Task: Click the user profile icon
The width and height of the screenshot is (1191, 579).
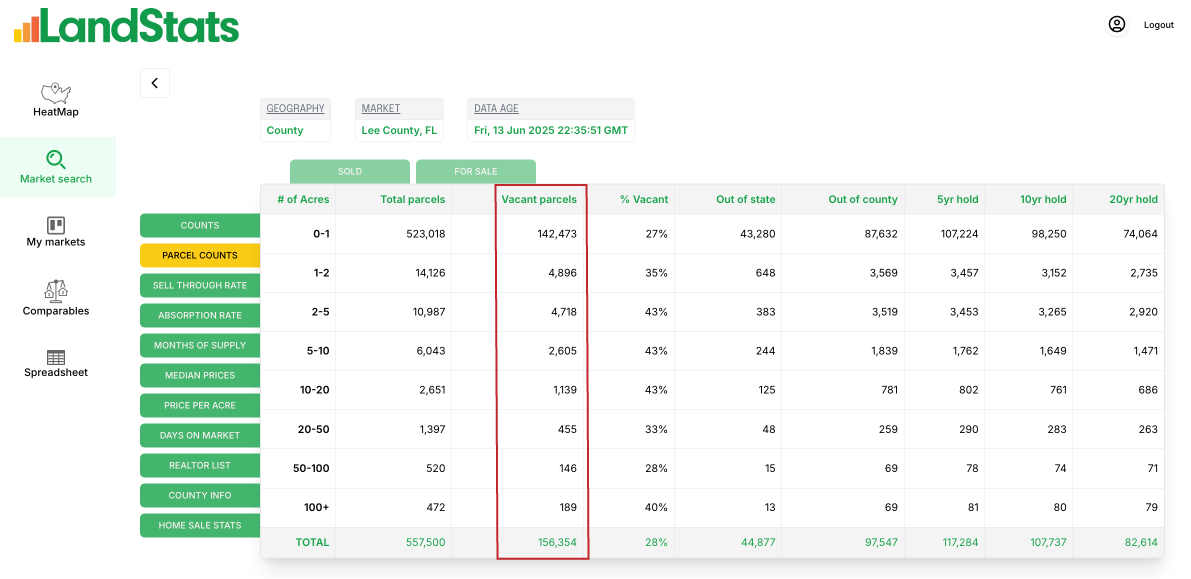Action: [1117, 24]
